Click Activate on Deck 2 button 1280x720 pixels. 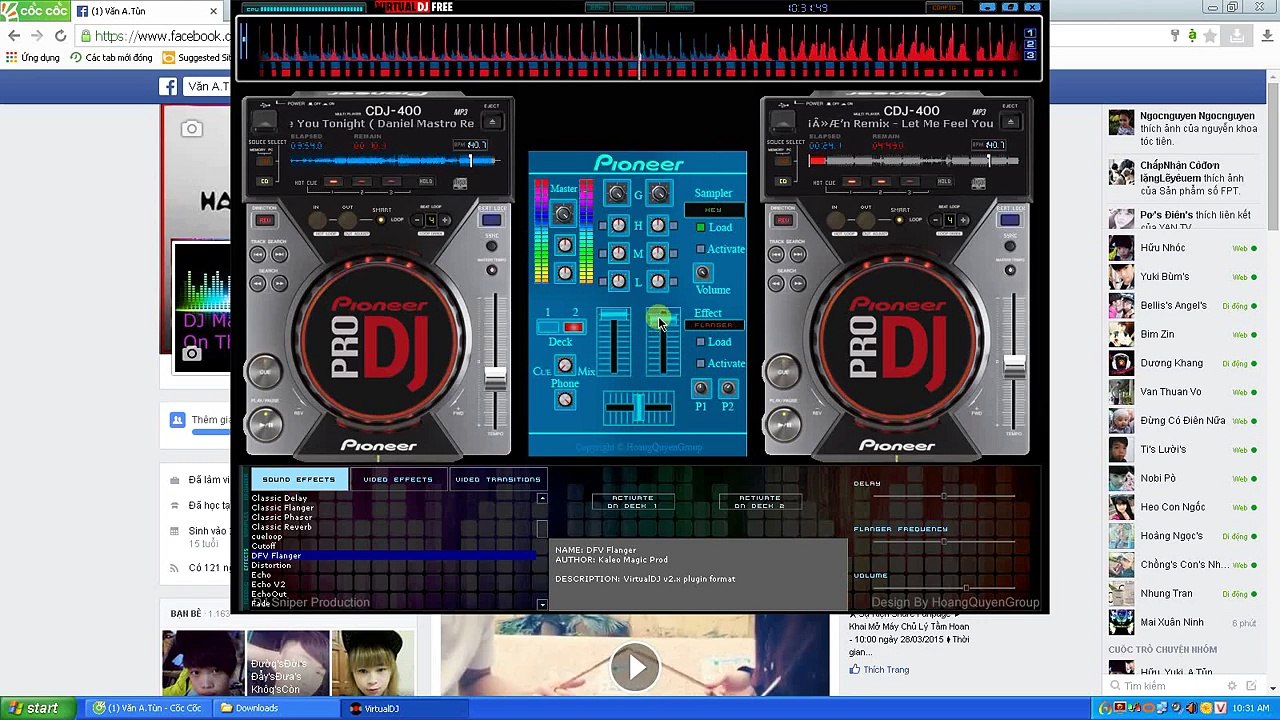[x=760, y=502]
